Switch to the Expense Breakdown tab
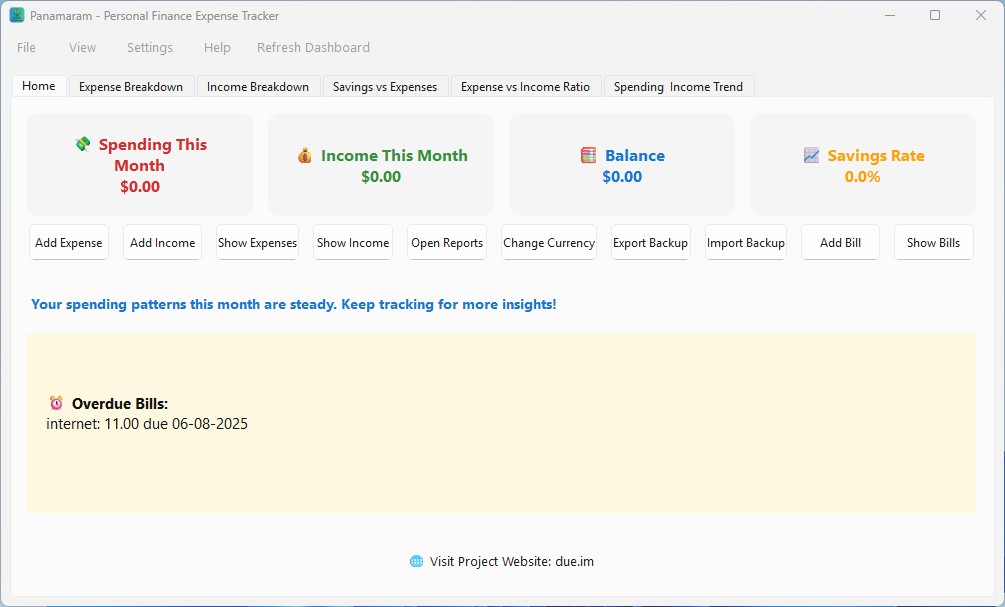This screenshot has height=607, width=1005. 131,87
